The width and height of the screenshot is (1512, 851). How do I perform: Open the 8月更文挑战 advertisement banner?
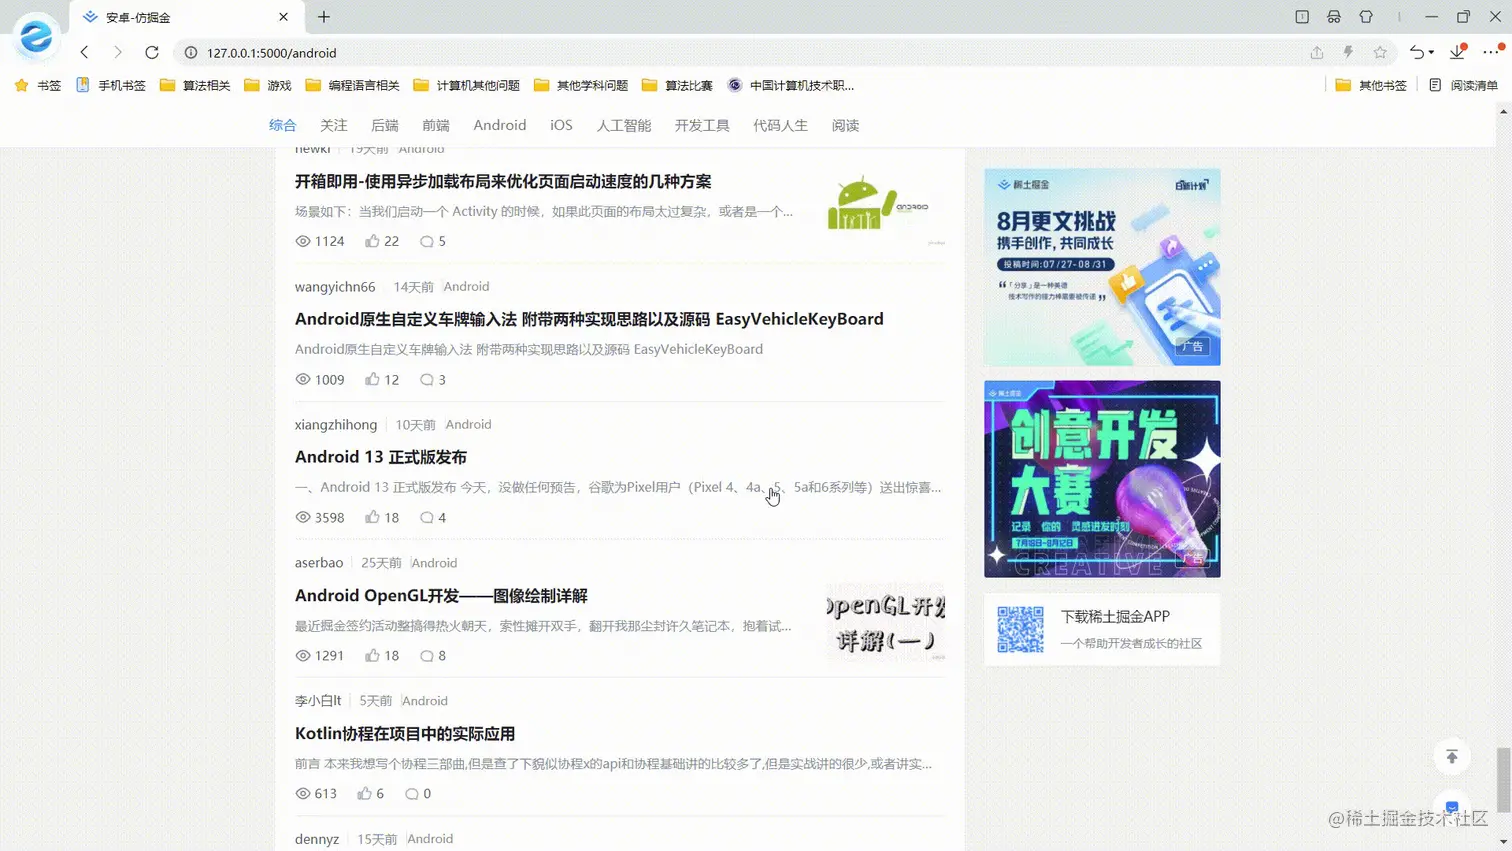tap(1102, 267)
